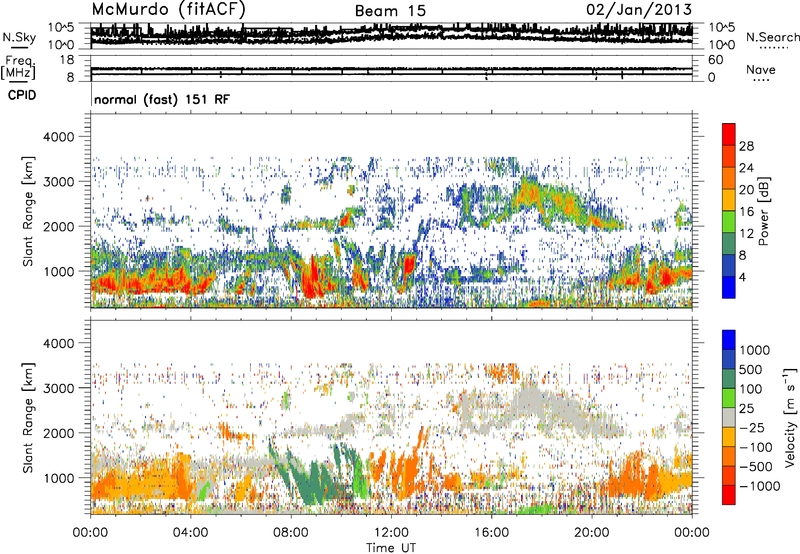Click the 'Time UT' axis title
Image resolution: width=800 pixels, height=554 pixels.
pos(391,547)
